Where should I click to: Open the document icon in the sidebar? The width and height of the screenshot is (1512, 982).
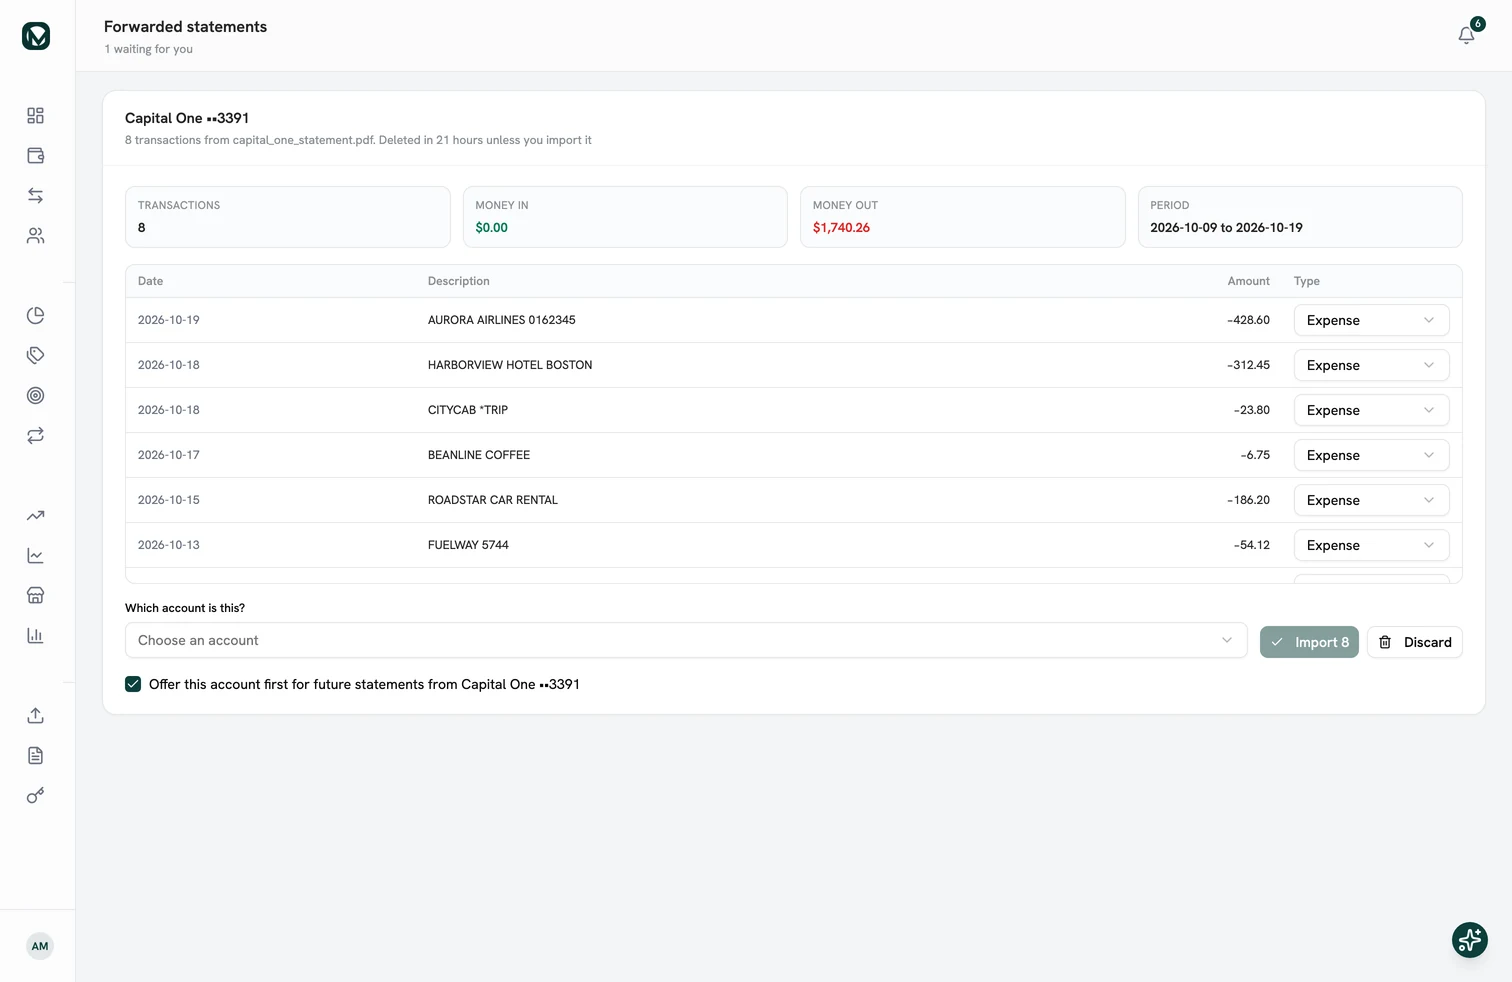[x=36, y=756]
